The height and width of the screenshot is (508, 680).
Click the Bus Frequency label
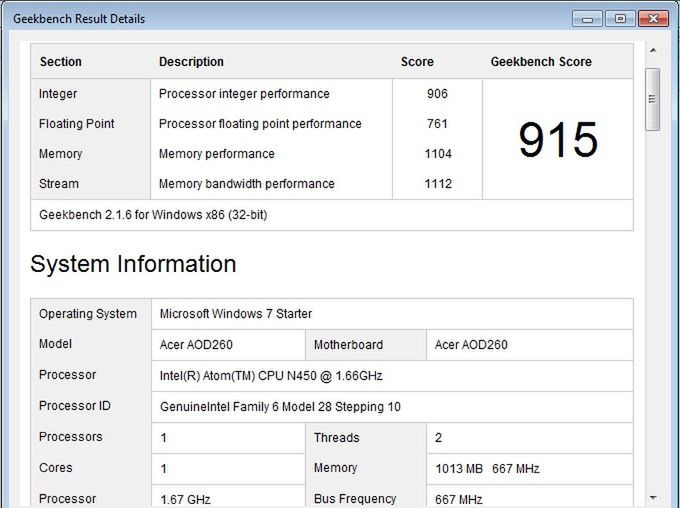(x=355, y=499)
